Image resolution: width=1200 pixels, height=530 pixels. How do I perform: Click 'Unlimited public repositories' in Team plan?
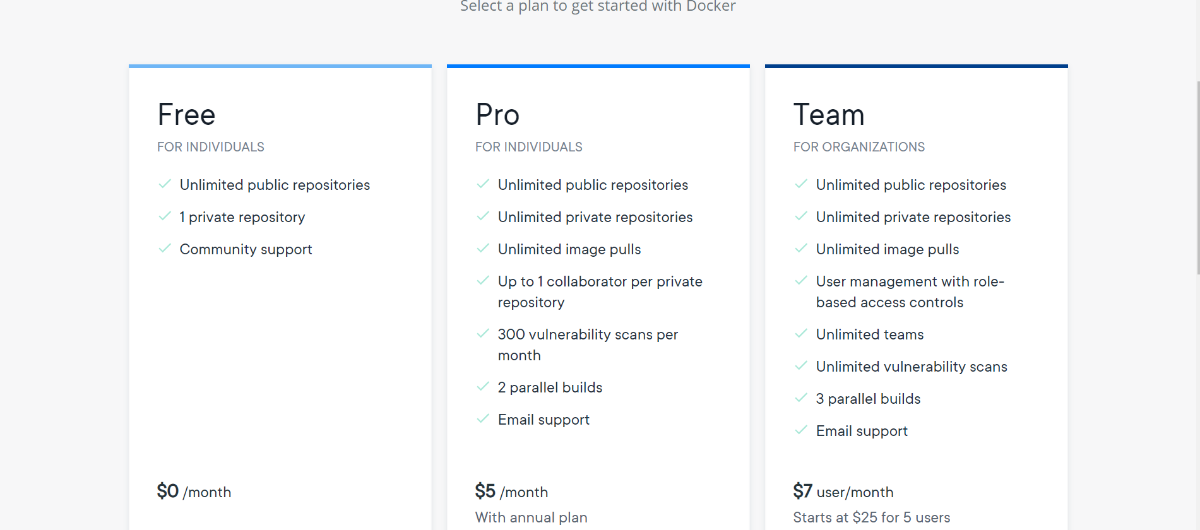911,185
